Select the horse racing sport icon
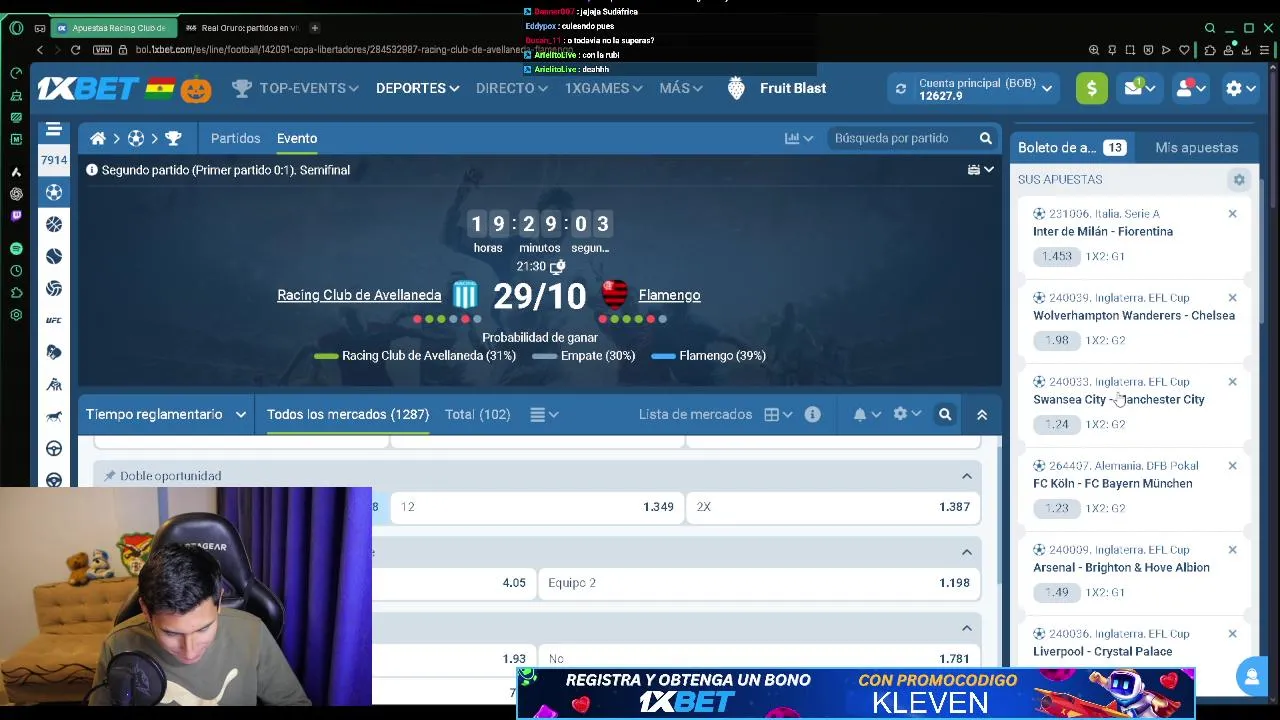The width and height of the screenshot is (1280, 720). [54, 416]
